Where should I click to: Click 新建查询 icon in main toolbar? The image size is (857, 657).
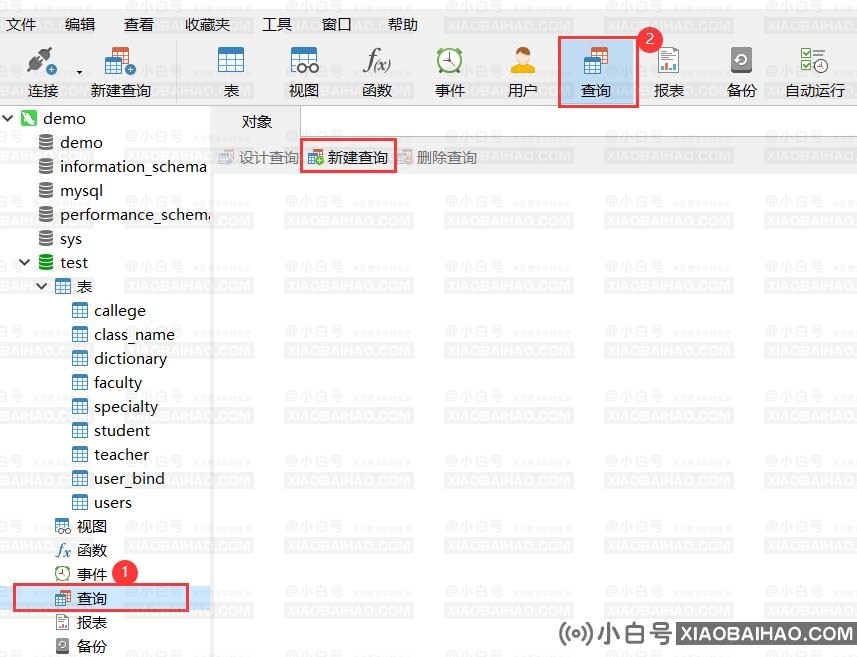point(120,72)
